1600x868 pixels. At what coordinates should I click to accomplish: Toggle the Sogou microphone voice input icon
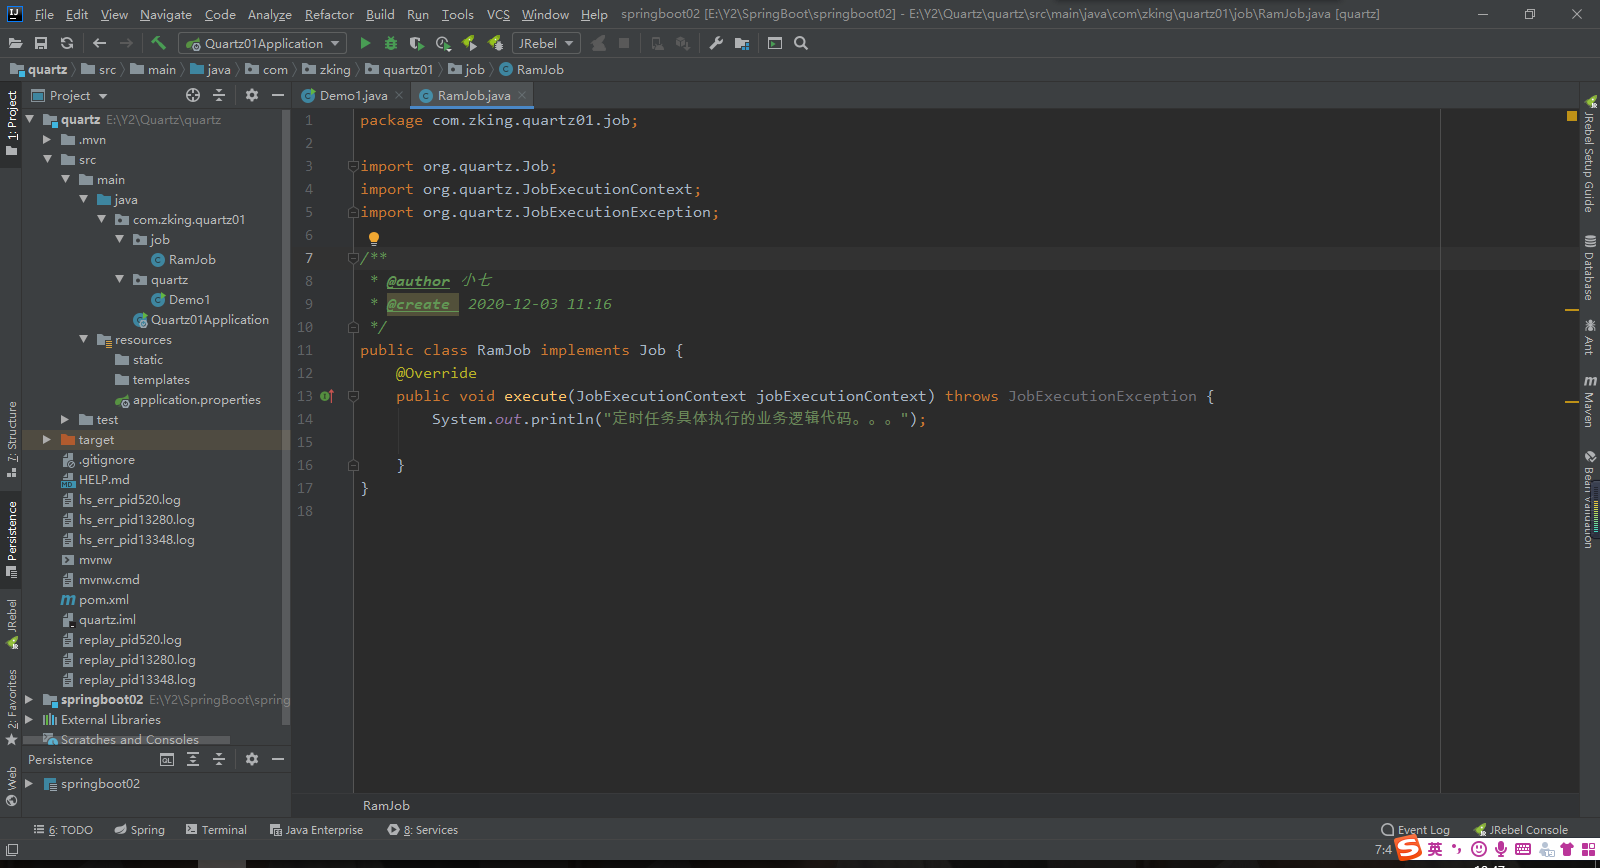pyautogui.click(x=1501, y=849)
